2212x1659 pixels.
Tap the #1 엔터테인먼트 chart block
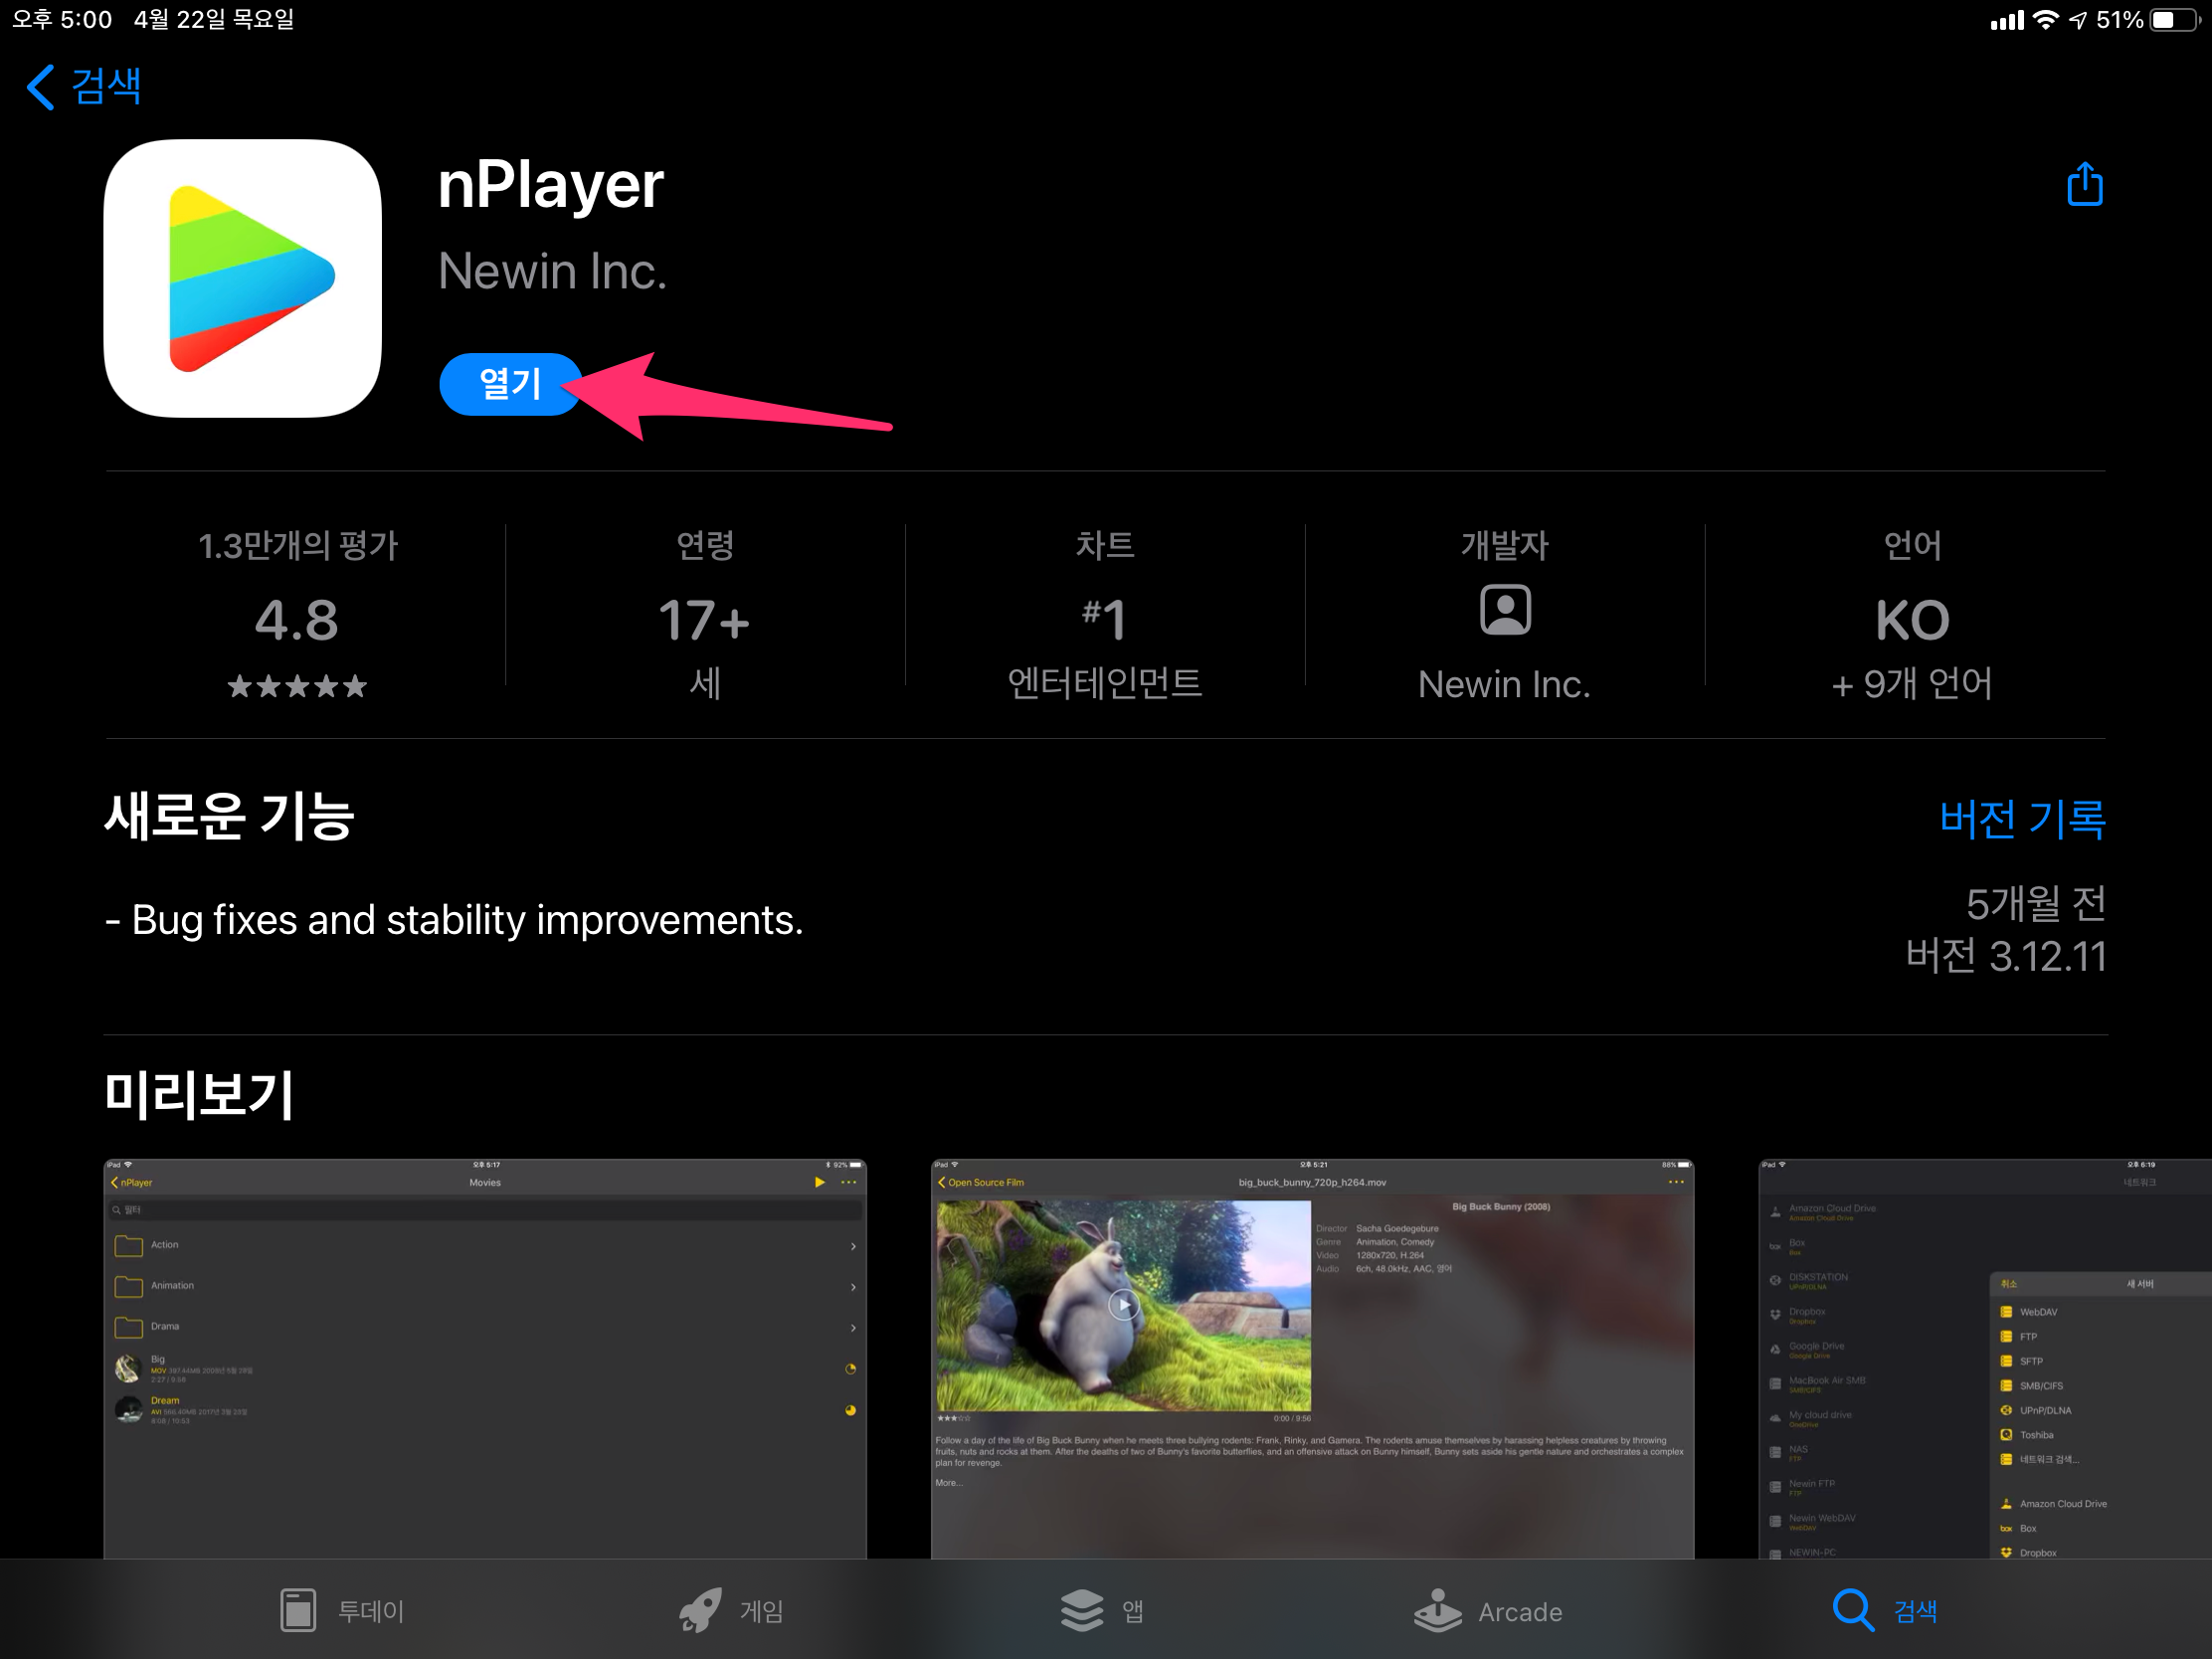tap(1104, 619)
